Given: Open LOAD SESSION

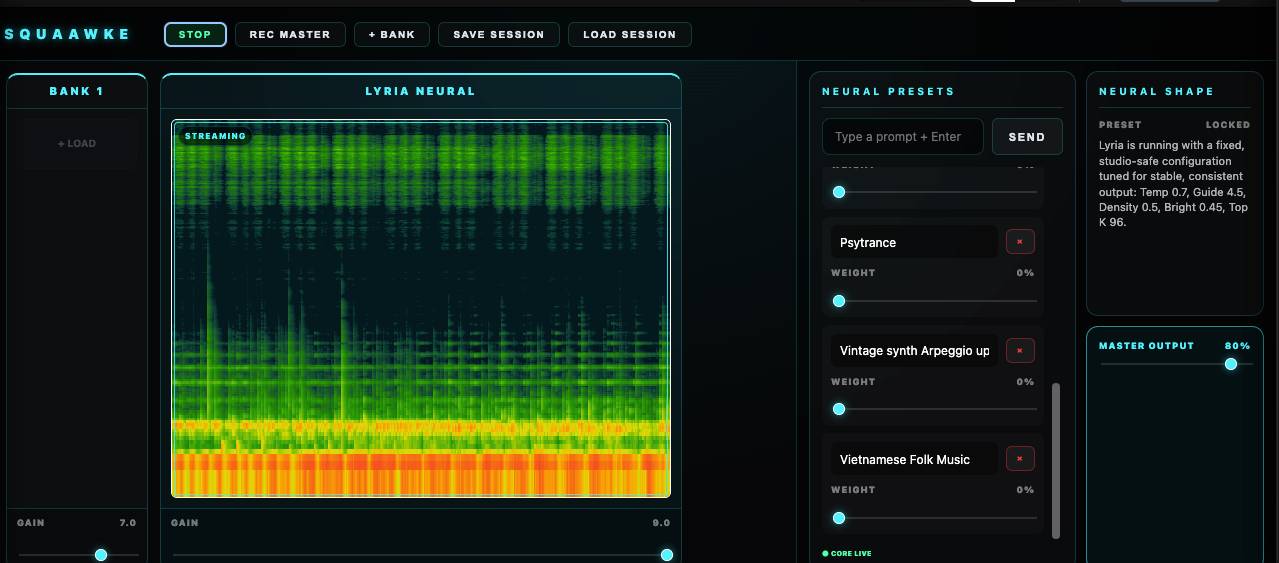Looking at the screenshot, I should [x=629, y=34].
